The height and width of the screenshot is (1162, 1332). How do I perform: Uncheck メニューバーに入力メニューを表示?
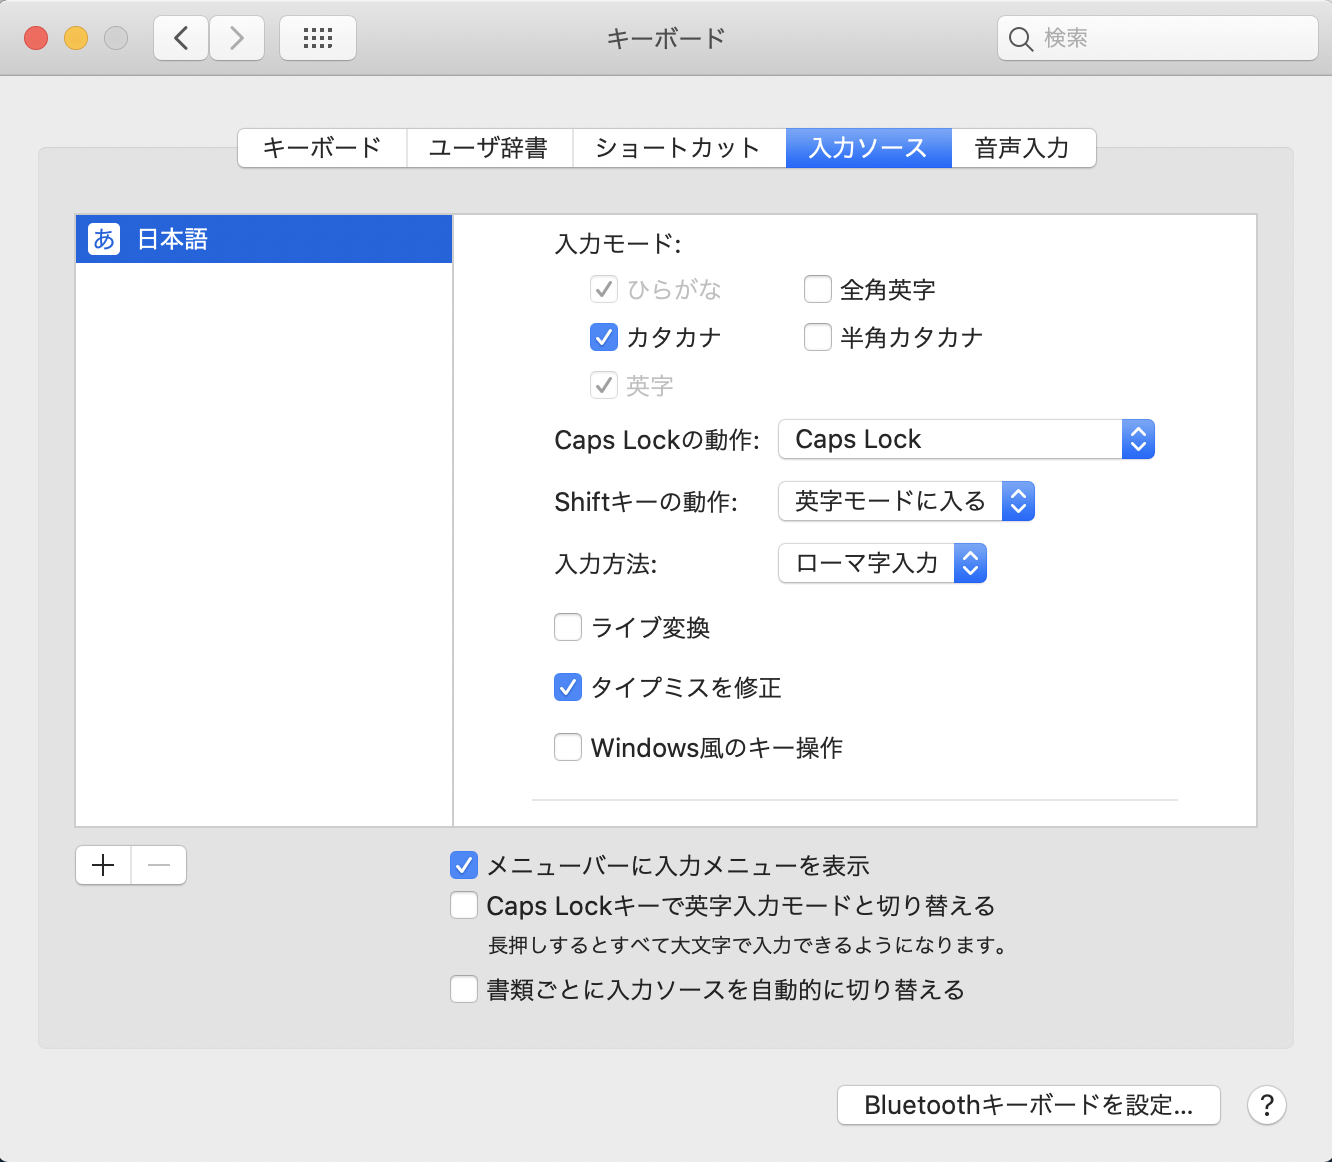(464, 865)
